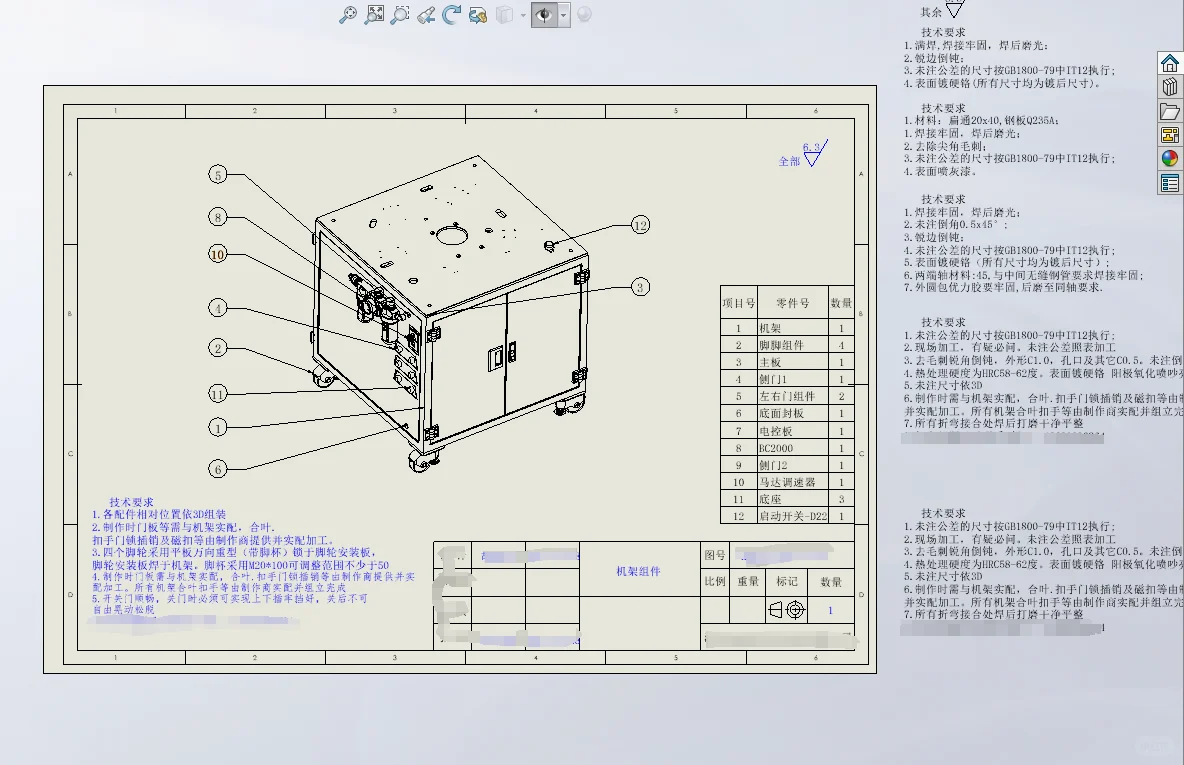This screenshot has height=765, width=1184.
Task: Open the Appearances color ball tab
Action: point(1170,159)
